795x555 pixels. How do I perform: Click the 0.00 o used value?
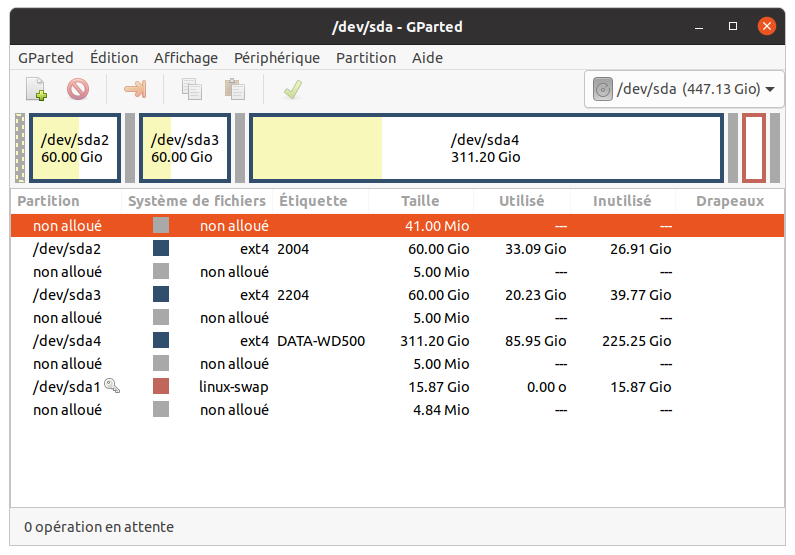click(547, 387)
